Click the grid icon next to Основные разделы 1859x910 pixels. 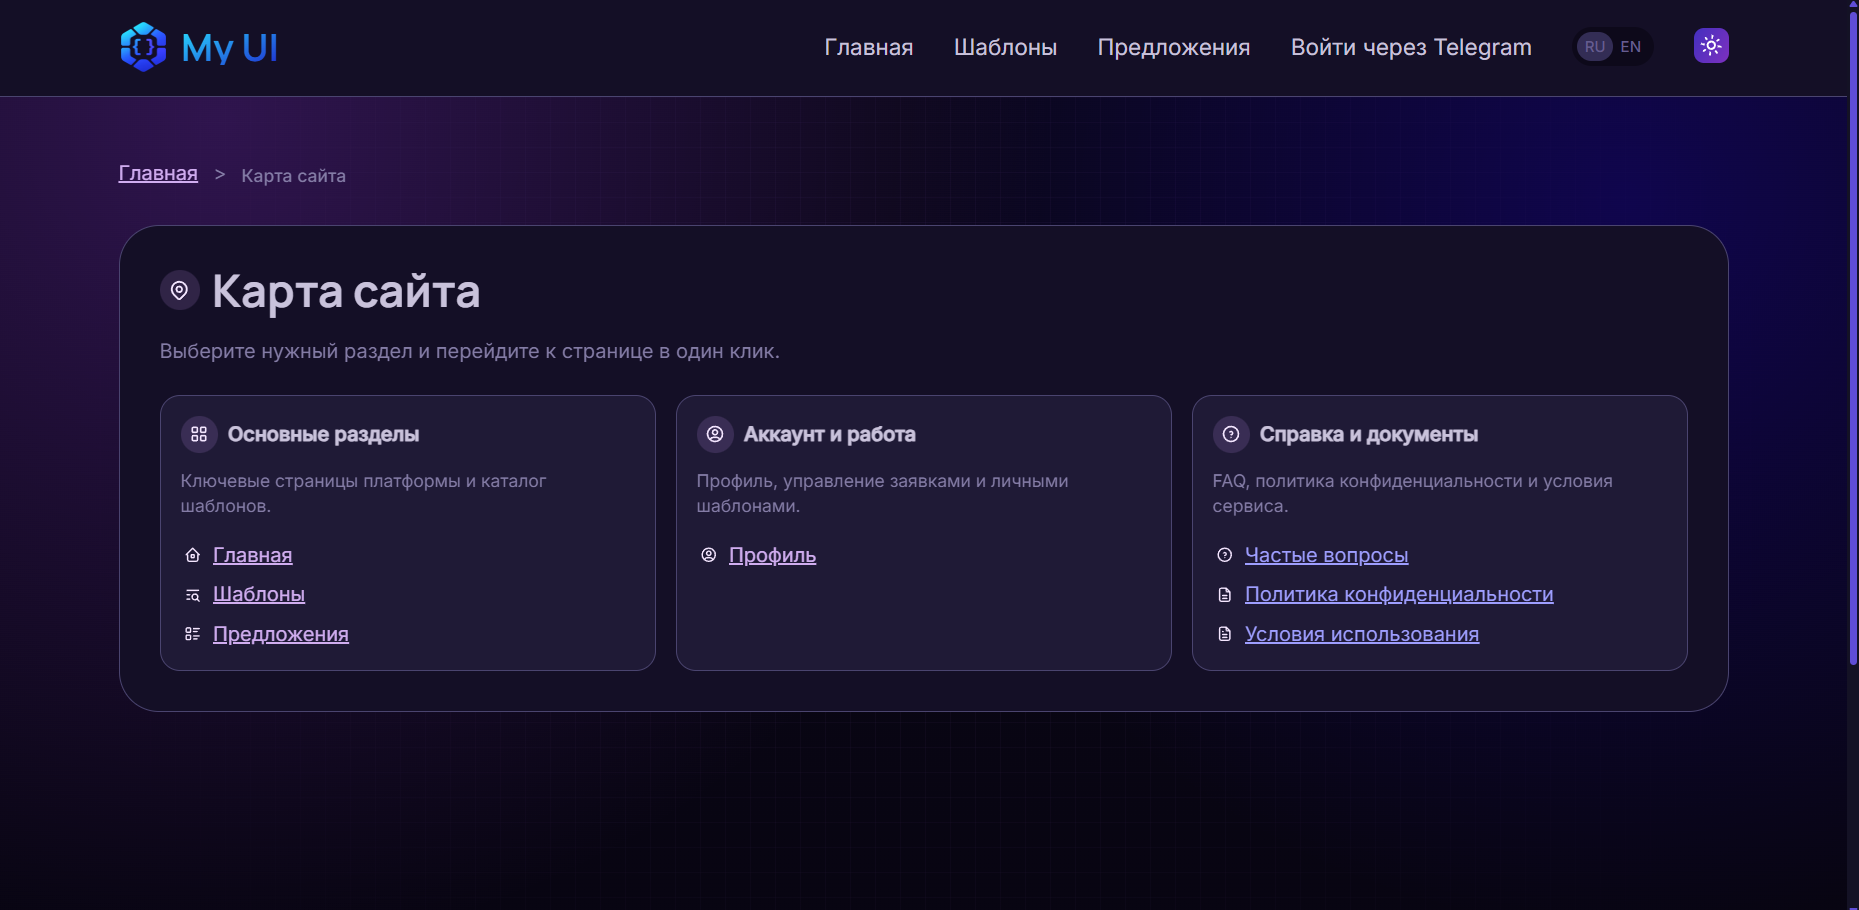click(x=199, y=434)
